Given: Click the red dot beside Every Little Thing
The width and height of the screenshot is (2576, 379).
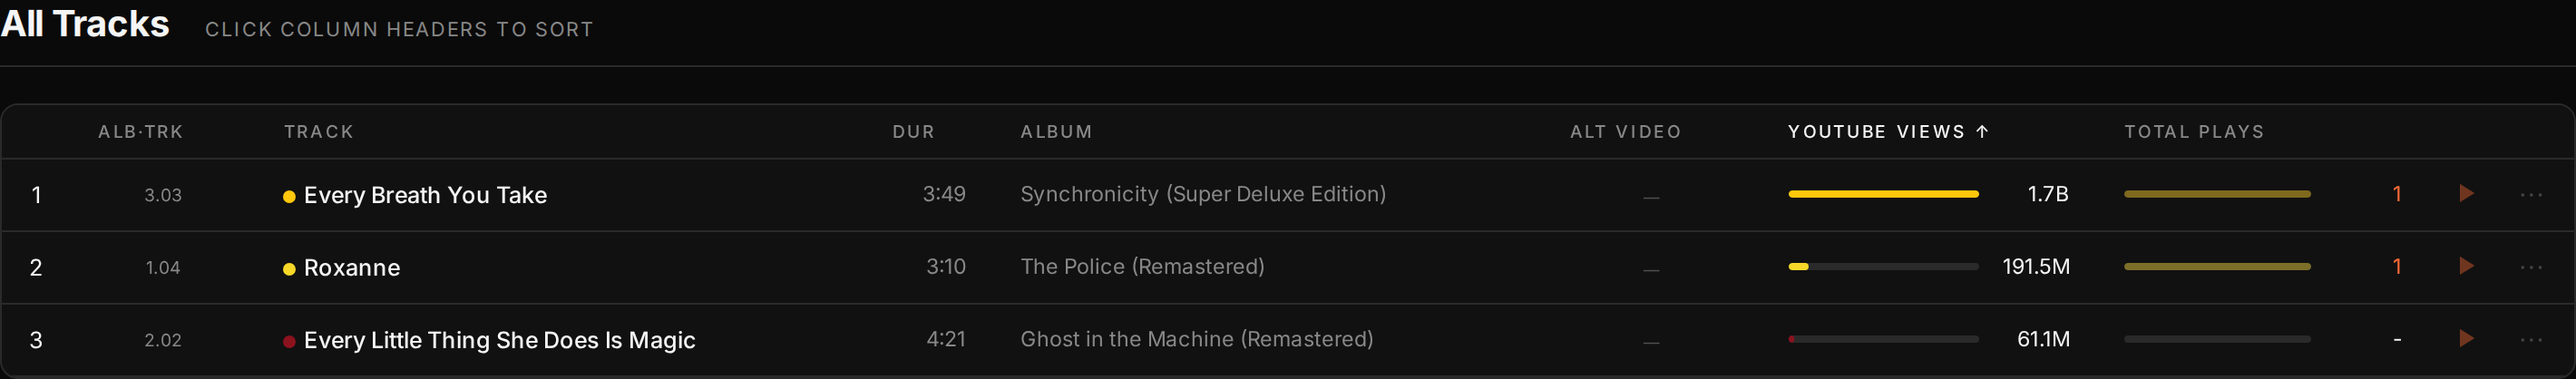Looking at the screenshot, I should pyautogui.click(x=289, y=342).
